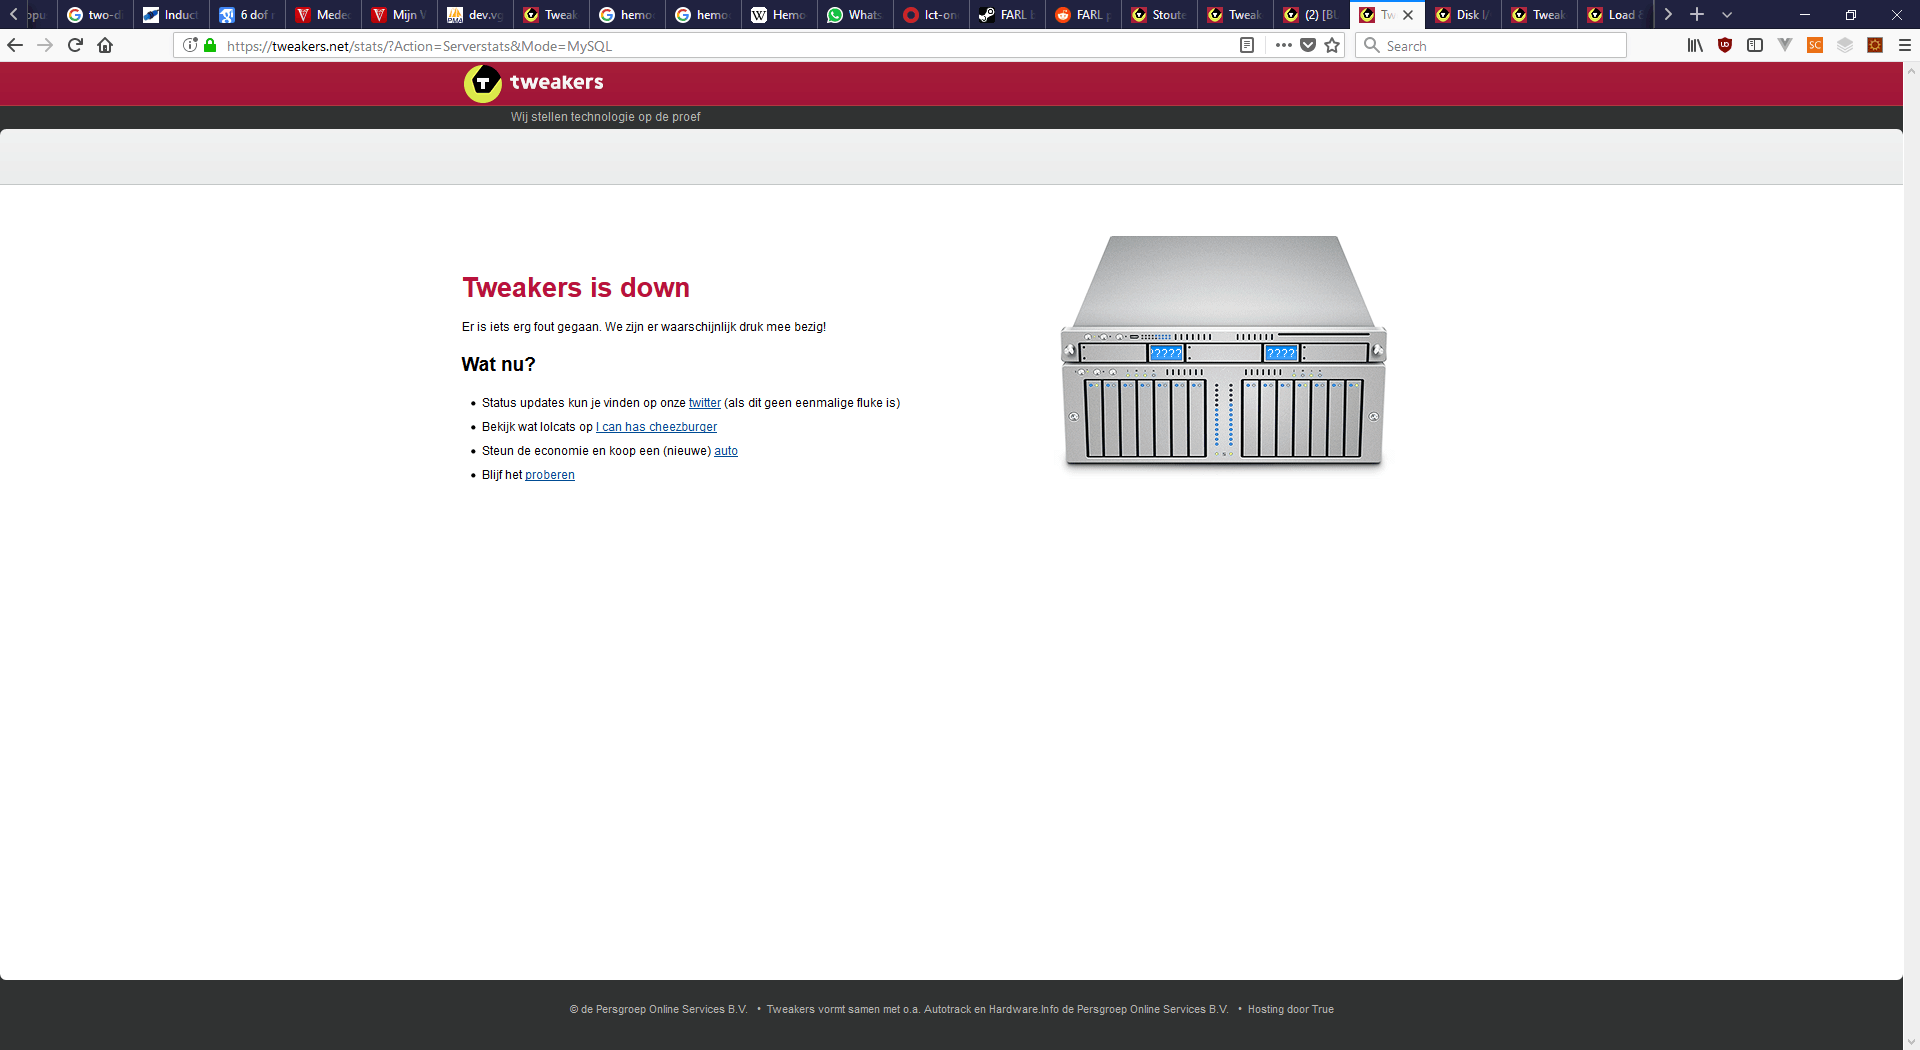
Task: Click the 'Tweakers is down' heading
Action: [x=576, y=288]
